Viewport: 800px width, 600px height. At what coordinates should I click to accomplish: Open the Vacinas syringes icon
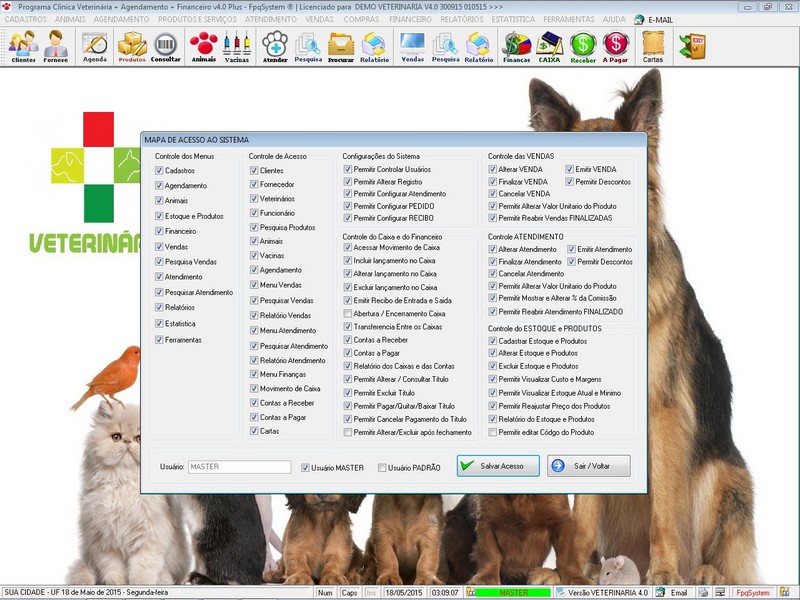click(237, 46)
